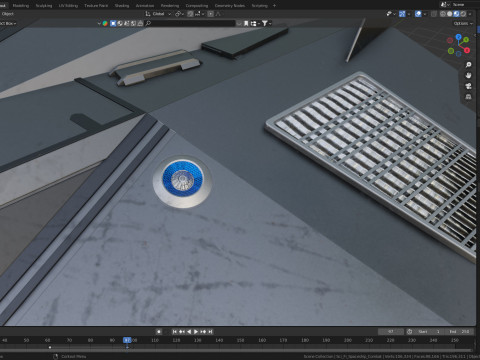Toggle the fourth filter icon
Image resolution: width=480 pixels, height=360 pixels.
[x=133, y=23]
